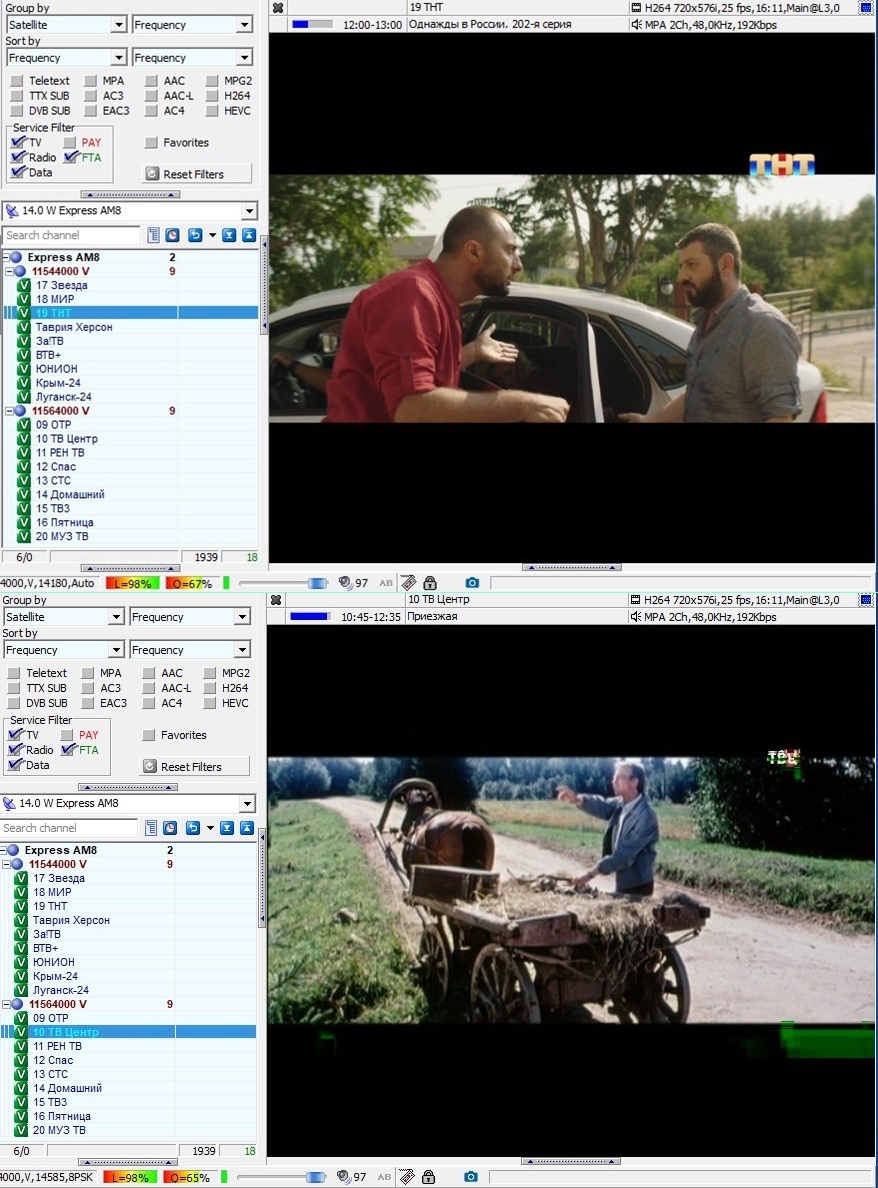Click the X icon left of '19 ТНТ' title
Screen dimensions: 878x1188
click(278, 8)
